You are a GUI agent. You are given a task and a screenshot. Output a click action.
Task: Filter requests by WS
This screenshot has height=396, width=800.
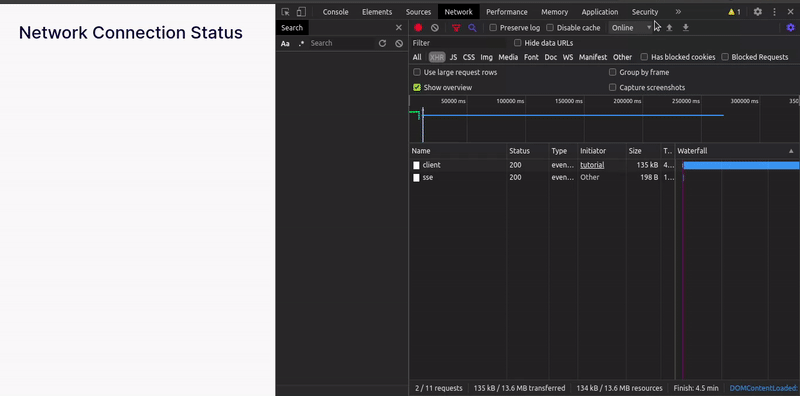[568, 57]
